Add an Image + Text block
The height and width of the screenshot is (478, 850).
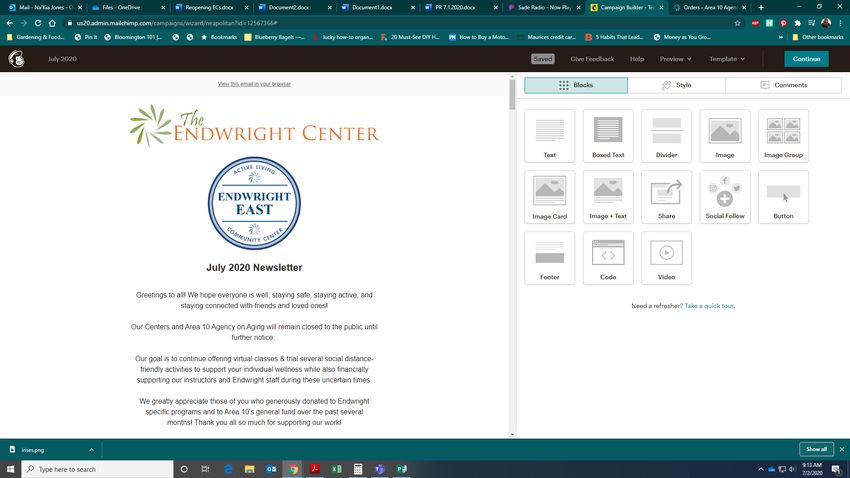click(608, 197)
